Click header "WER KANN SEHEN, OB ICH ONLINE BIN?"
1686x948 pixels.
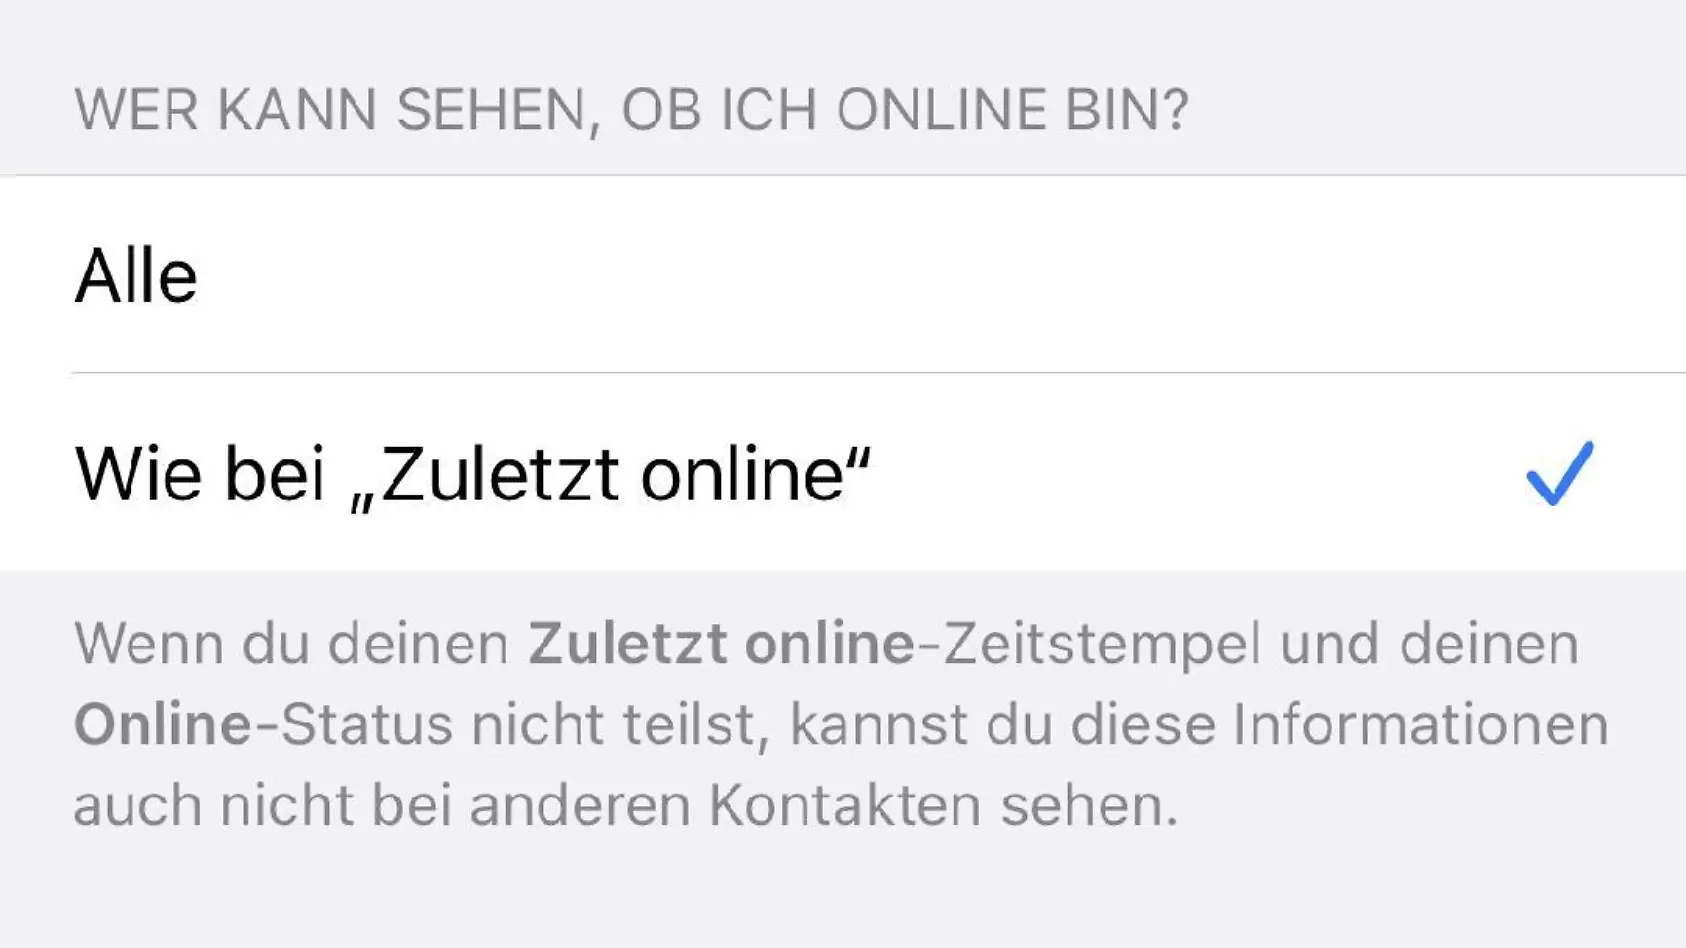631,109
